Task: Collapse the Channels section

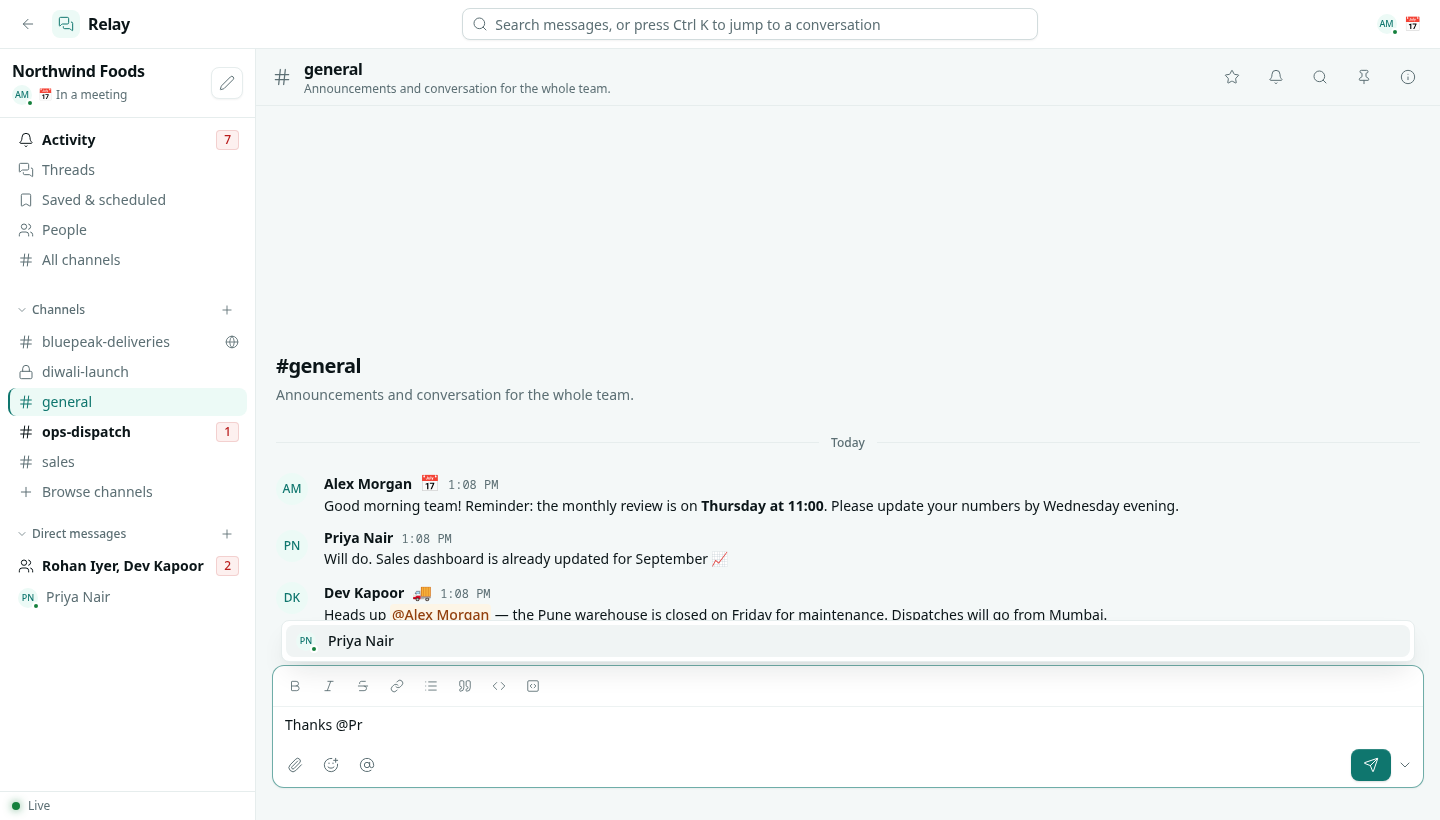Action: [x=52, y=310]
